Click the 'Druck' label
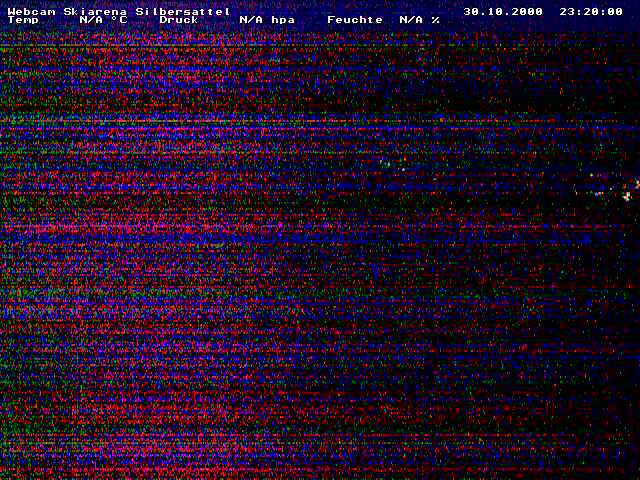The image size is (640, 480). pos(179,20)
